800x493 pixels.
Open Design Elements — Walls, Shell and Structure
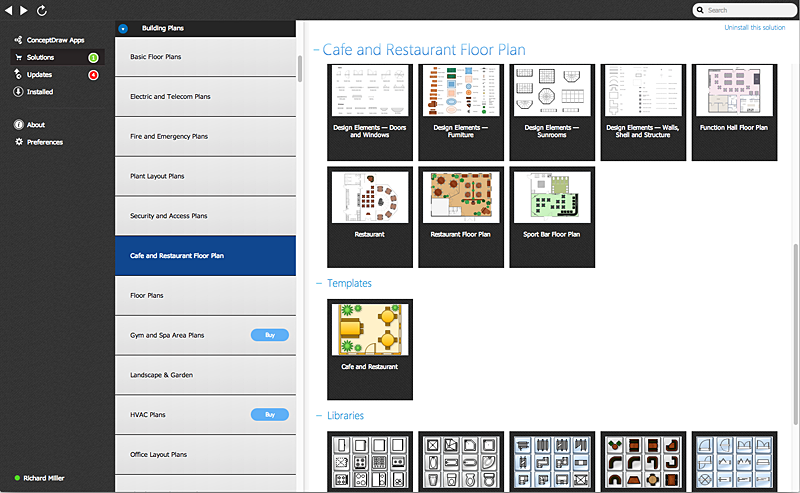point(643,112)
